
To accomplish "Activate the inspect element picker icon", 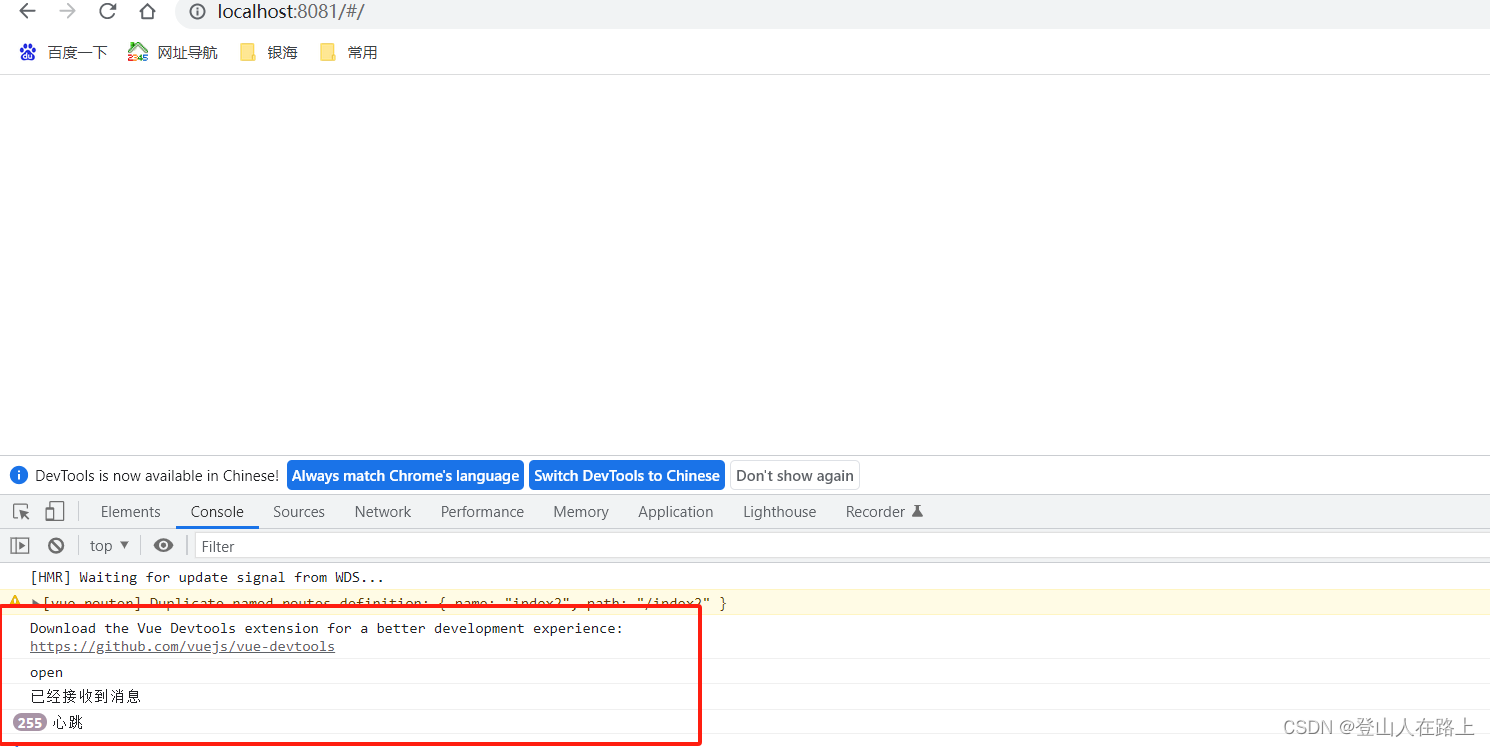I will click(21, 511).
